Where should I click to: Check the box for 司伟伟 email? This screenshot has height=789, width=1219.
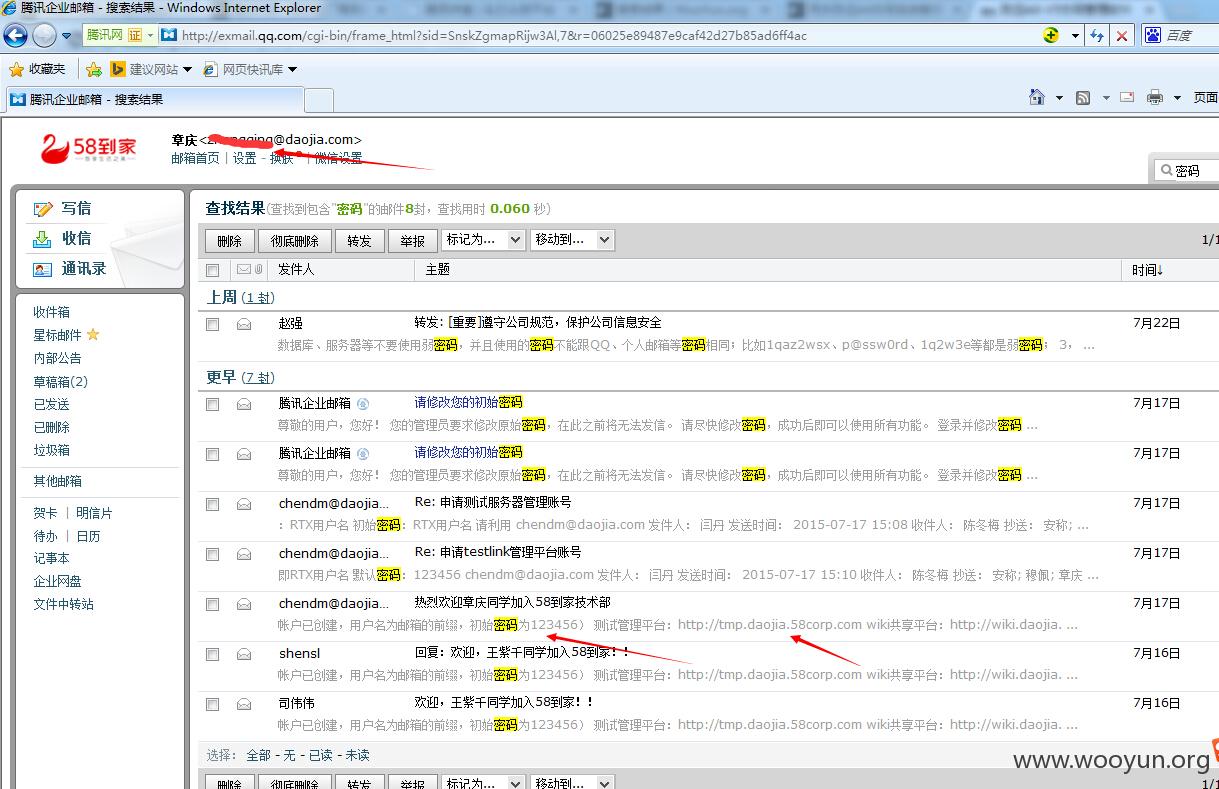tap(212, 704)
